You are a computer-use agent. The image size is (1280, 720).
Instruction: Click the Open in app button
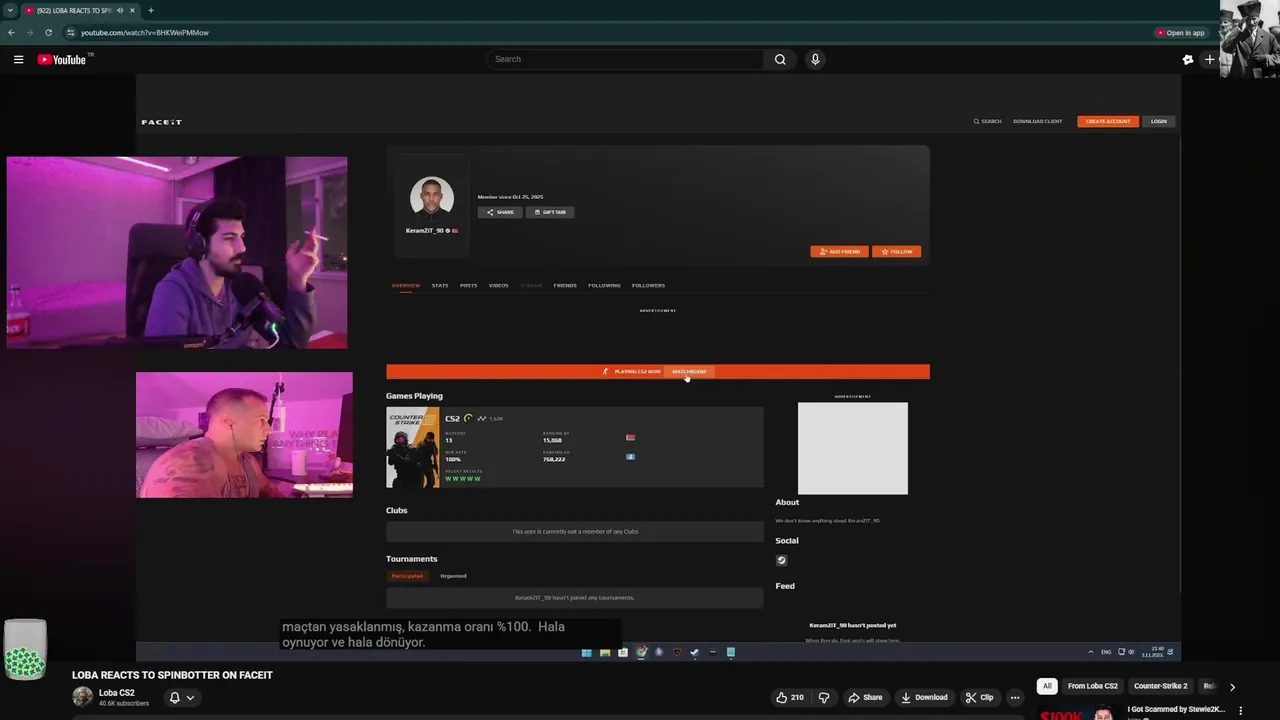(1180, 32)
